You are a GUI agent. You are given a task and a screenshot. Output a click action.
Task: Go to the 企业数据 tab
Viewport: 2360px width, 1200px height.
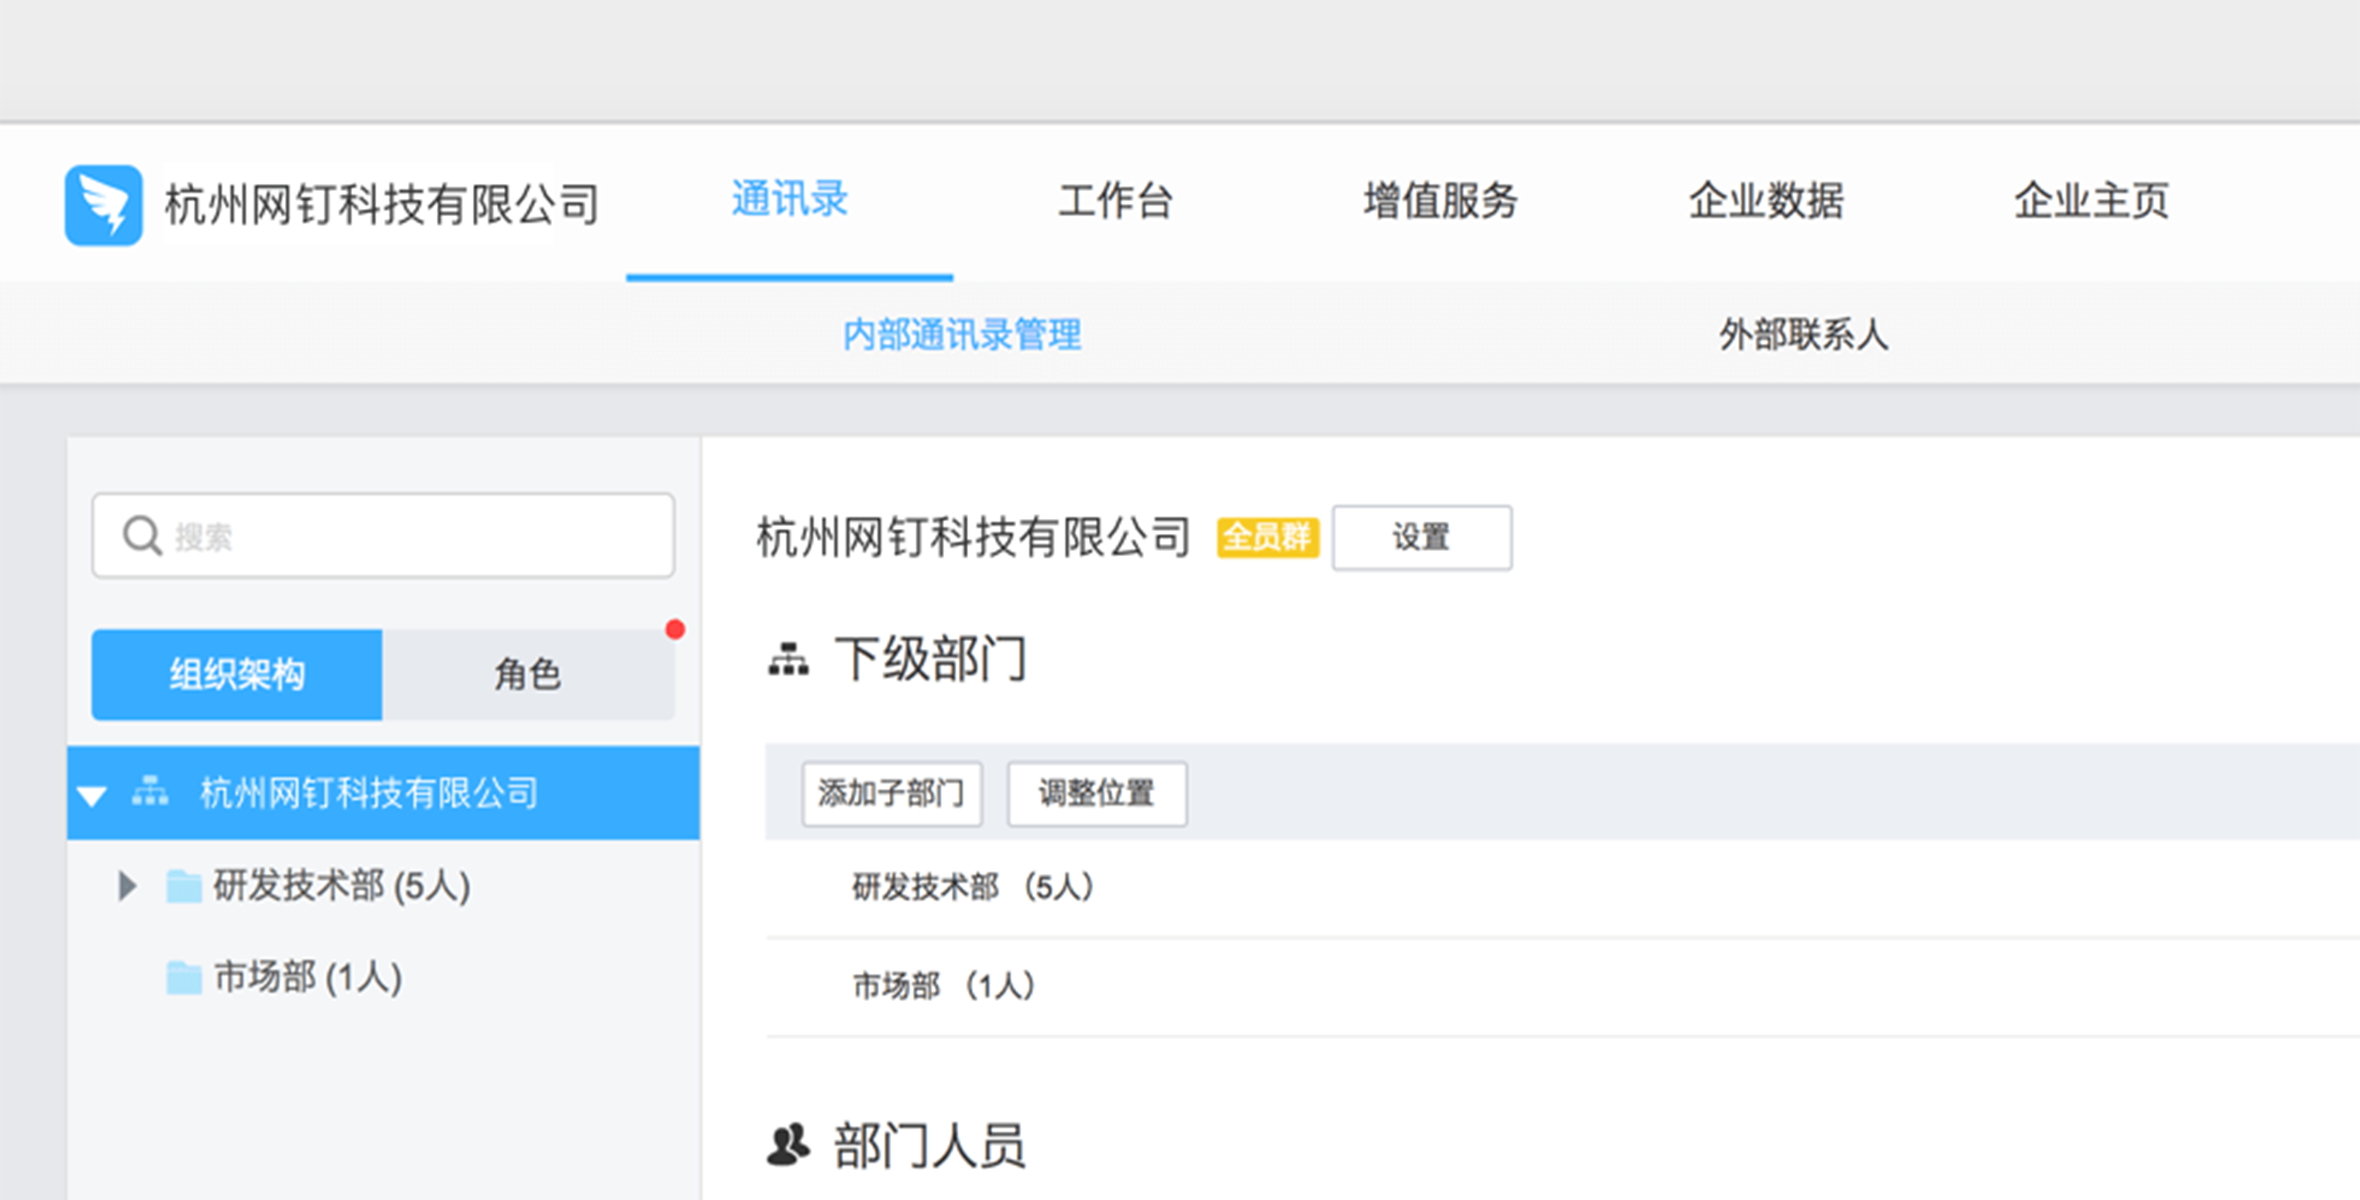(1766, 200)
